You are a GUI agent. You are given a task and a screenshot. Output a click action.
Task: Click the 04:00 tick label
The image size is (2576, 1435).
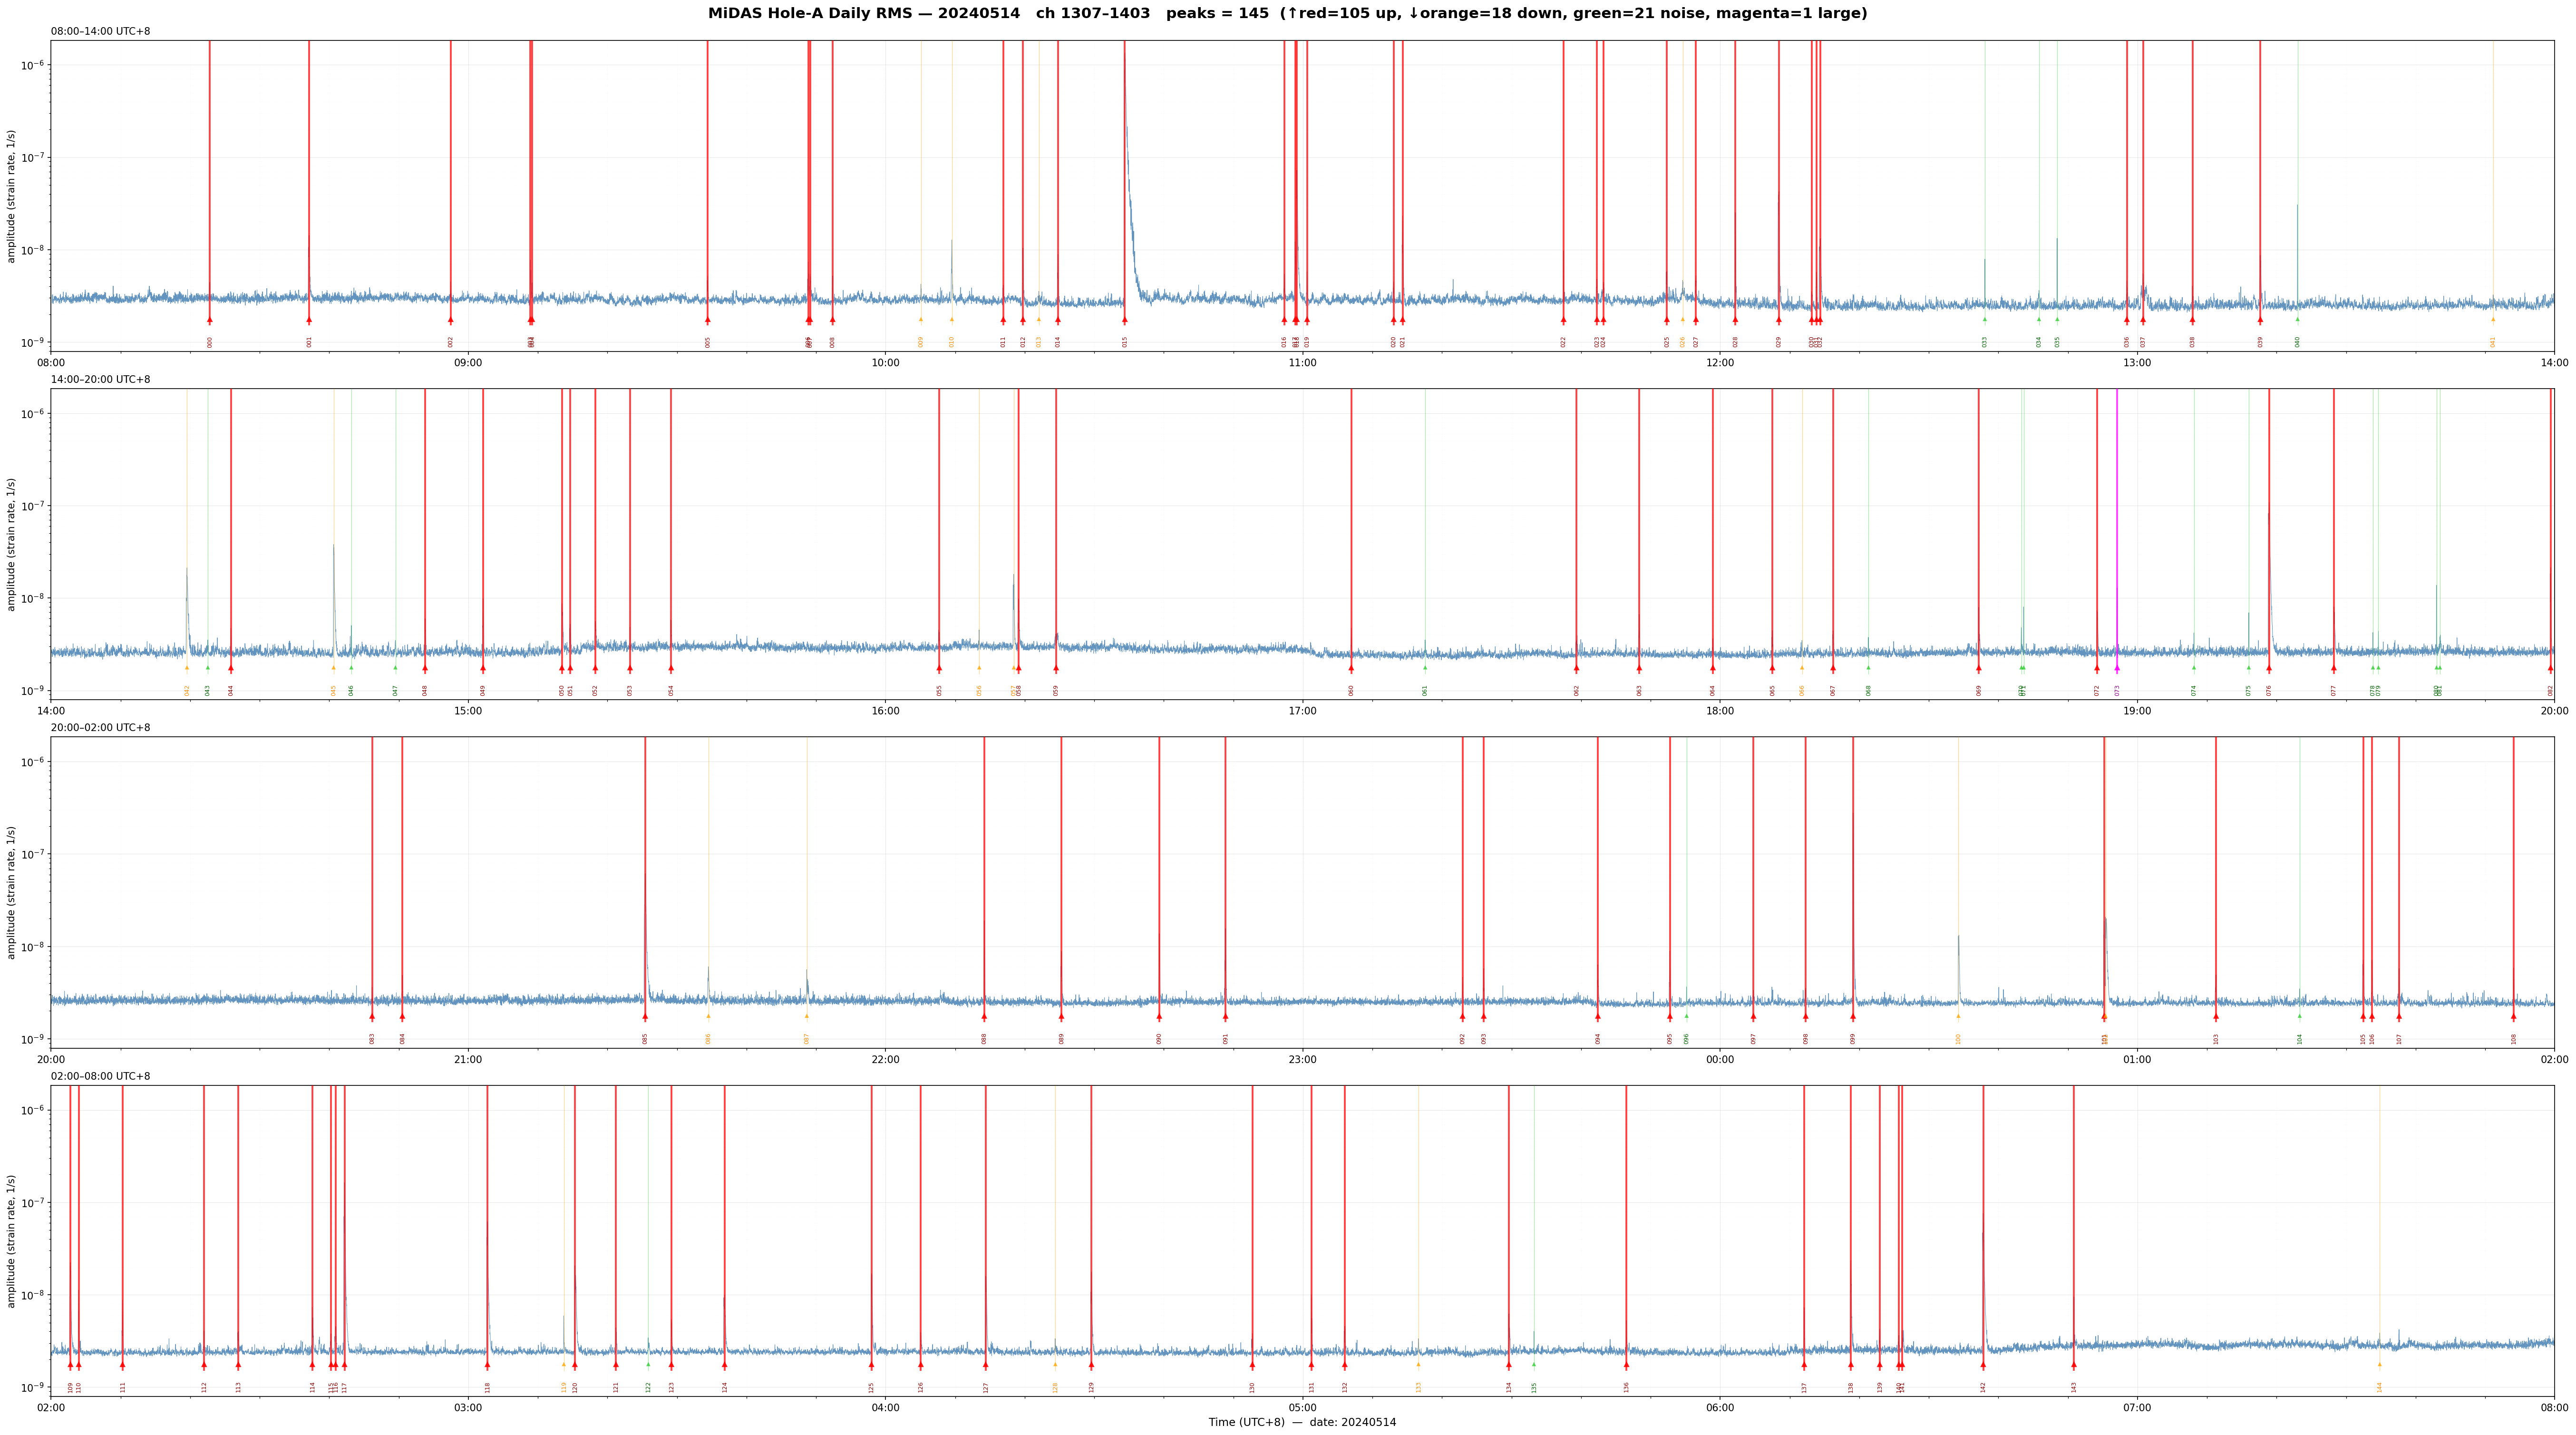pos(885,1407)
